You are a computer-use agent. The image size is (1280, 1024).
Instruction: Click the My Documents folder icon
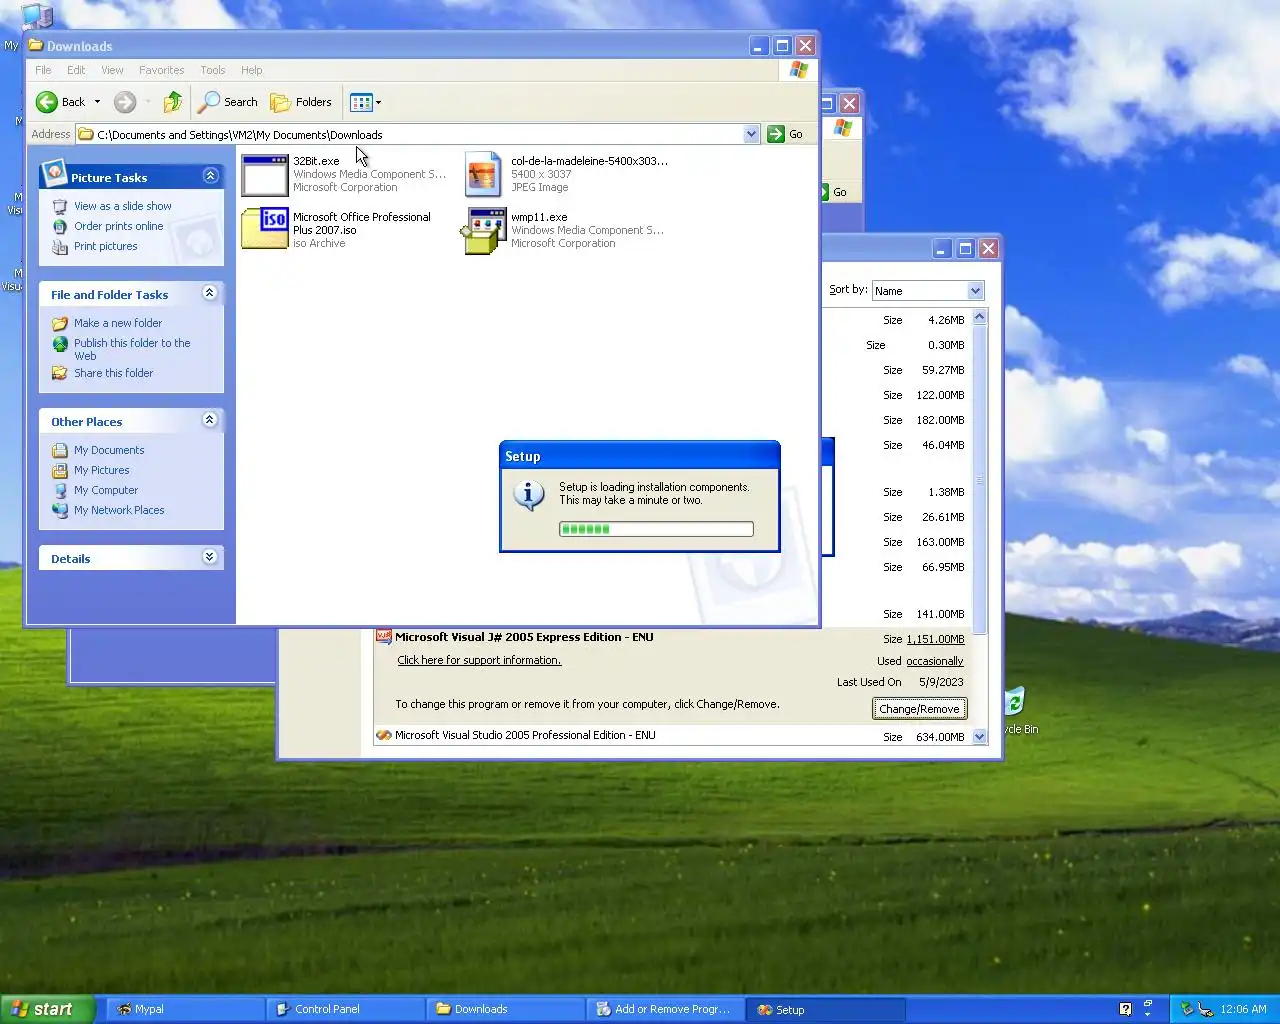[60, 450]
